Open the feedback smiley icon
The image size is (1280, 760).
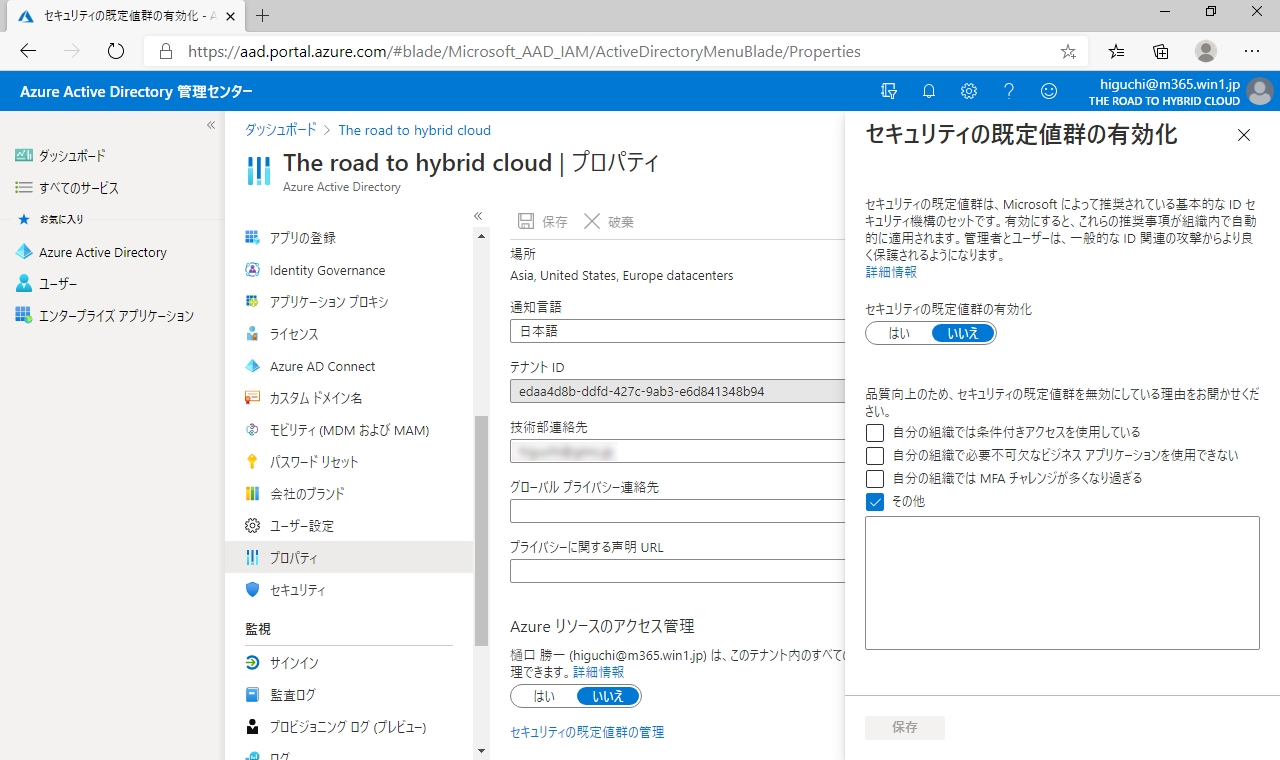tap(1049, 91)
